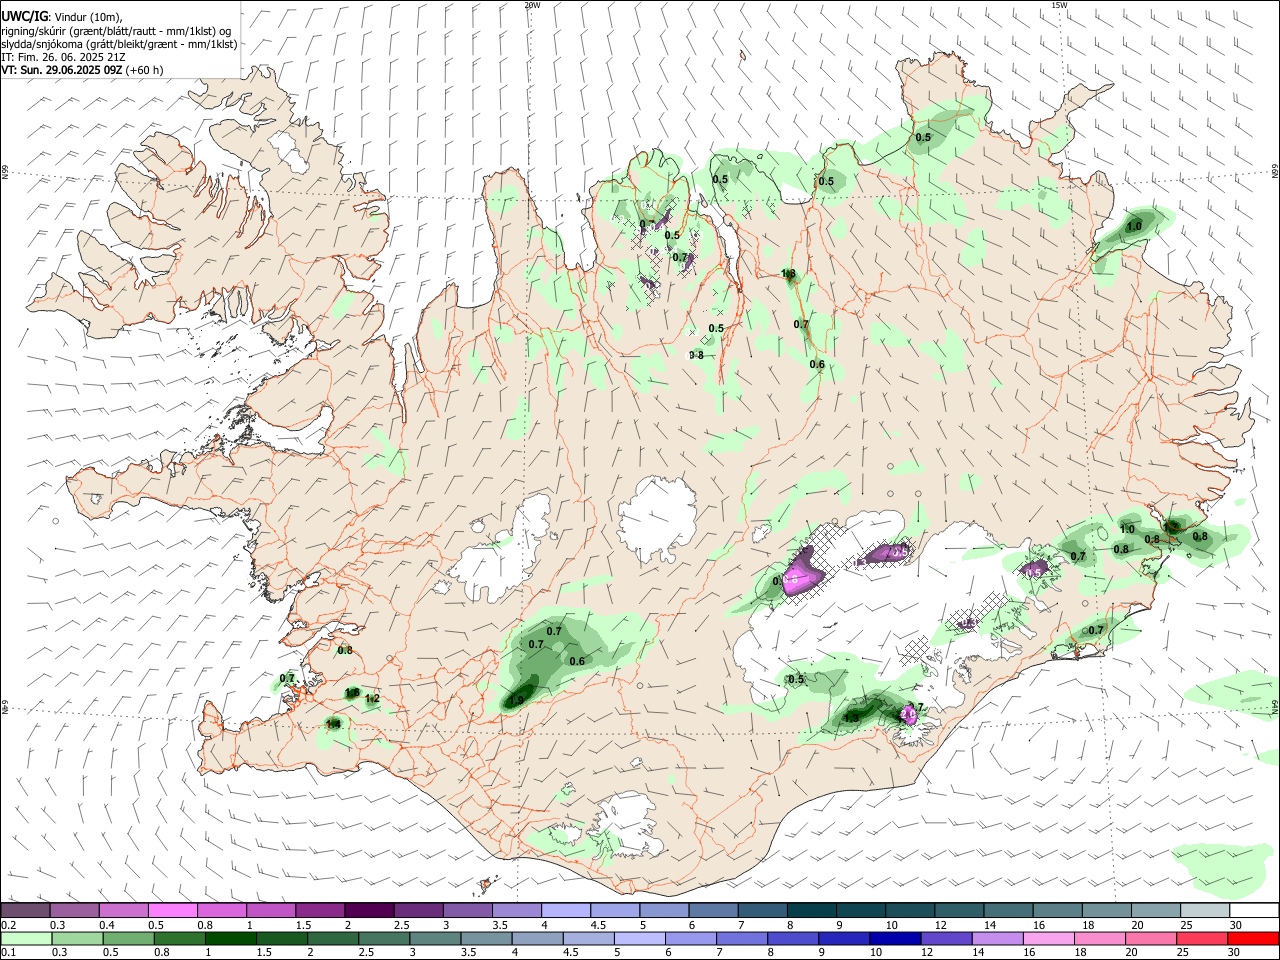Image resolution: width=1280 pixels, height=960 pixels.
Task: Click the 'slydda/snjókoma' legend description line
Action: (x=120, y=44)
